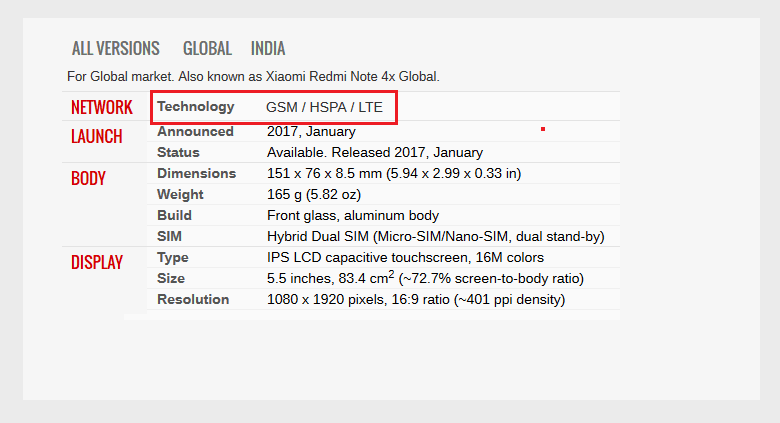Open the SIM spec label

tap(169, 236)
